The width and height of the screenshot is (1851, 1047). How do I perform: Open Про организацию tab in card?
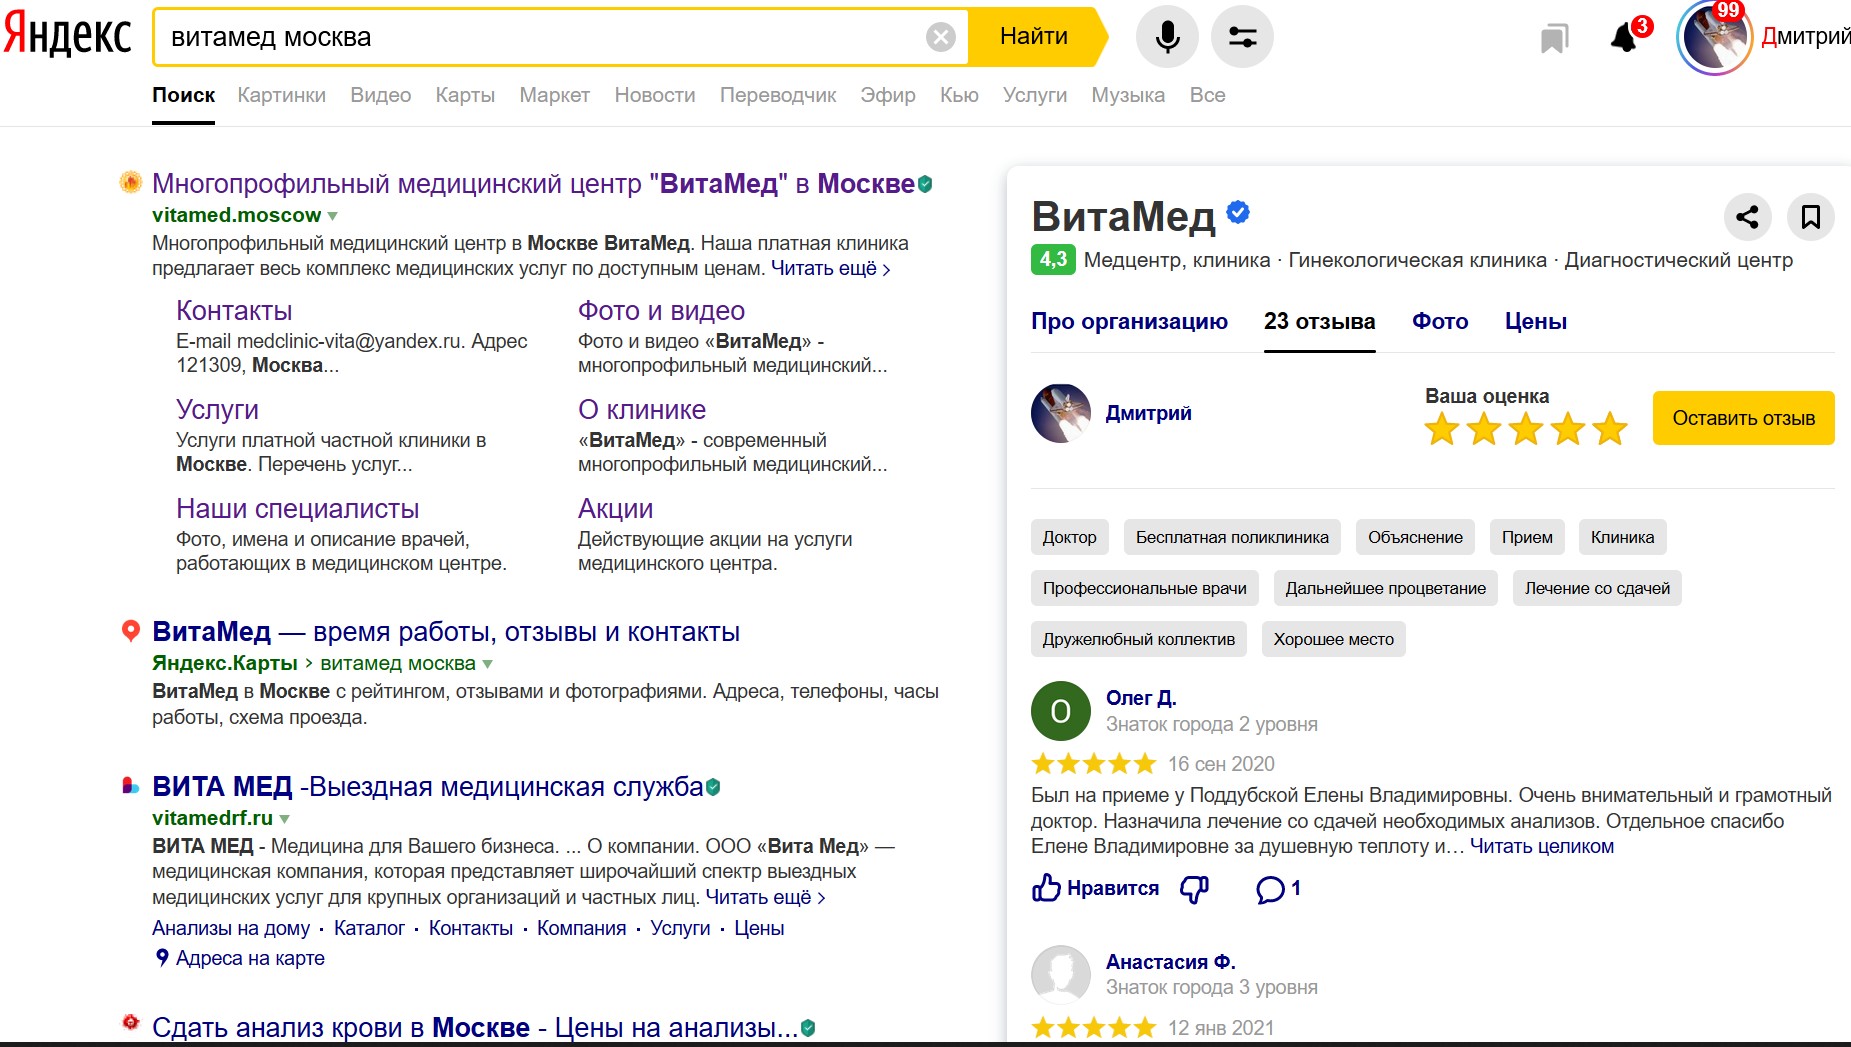tap(1130, 321)
